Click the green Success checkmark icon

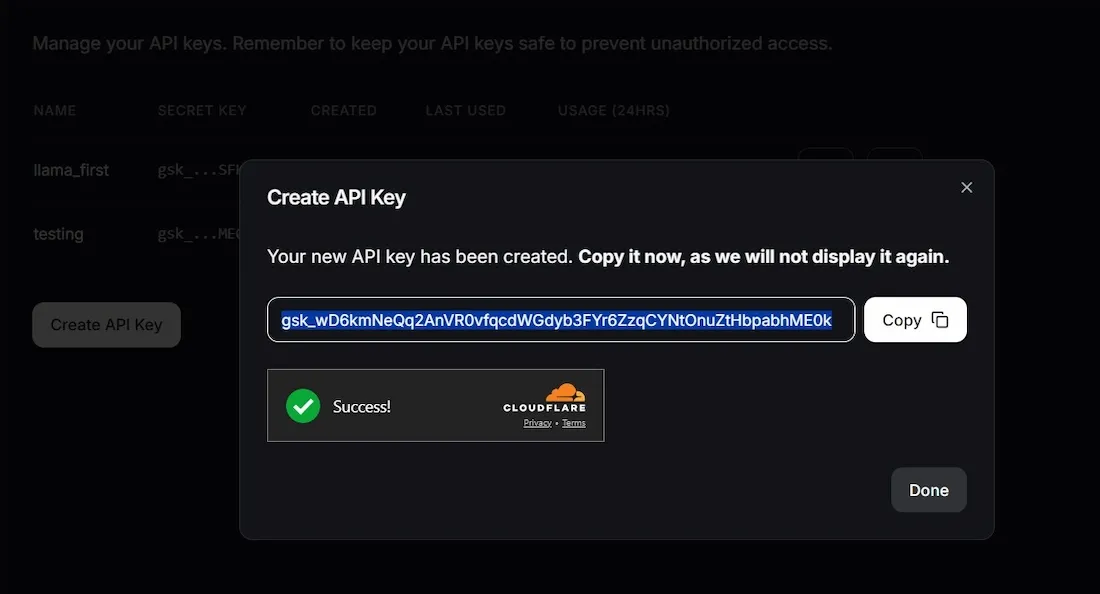pyautogui.click(x=303, y=406)
